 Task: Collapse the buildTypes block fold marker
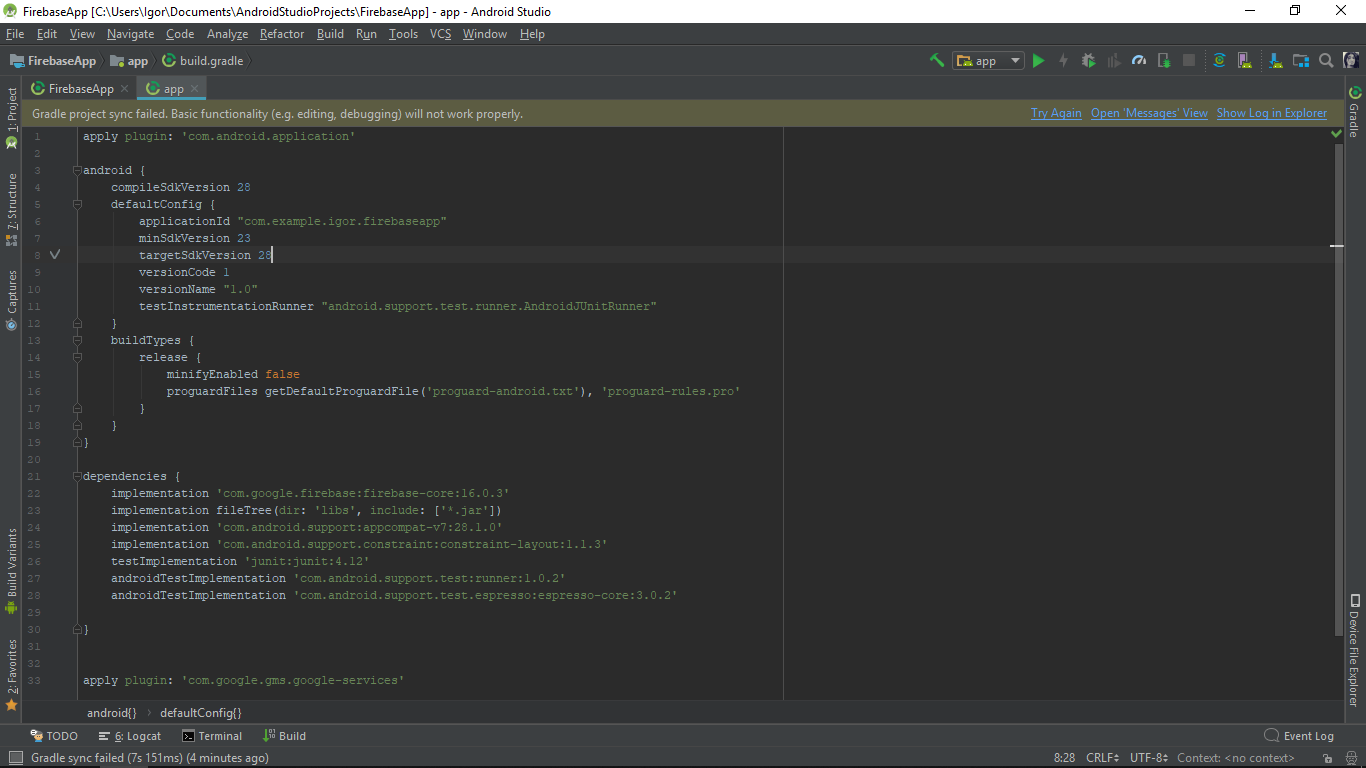pos(78,340)
